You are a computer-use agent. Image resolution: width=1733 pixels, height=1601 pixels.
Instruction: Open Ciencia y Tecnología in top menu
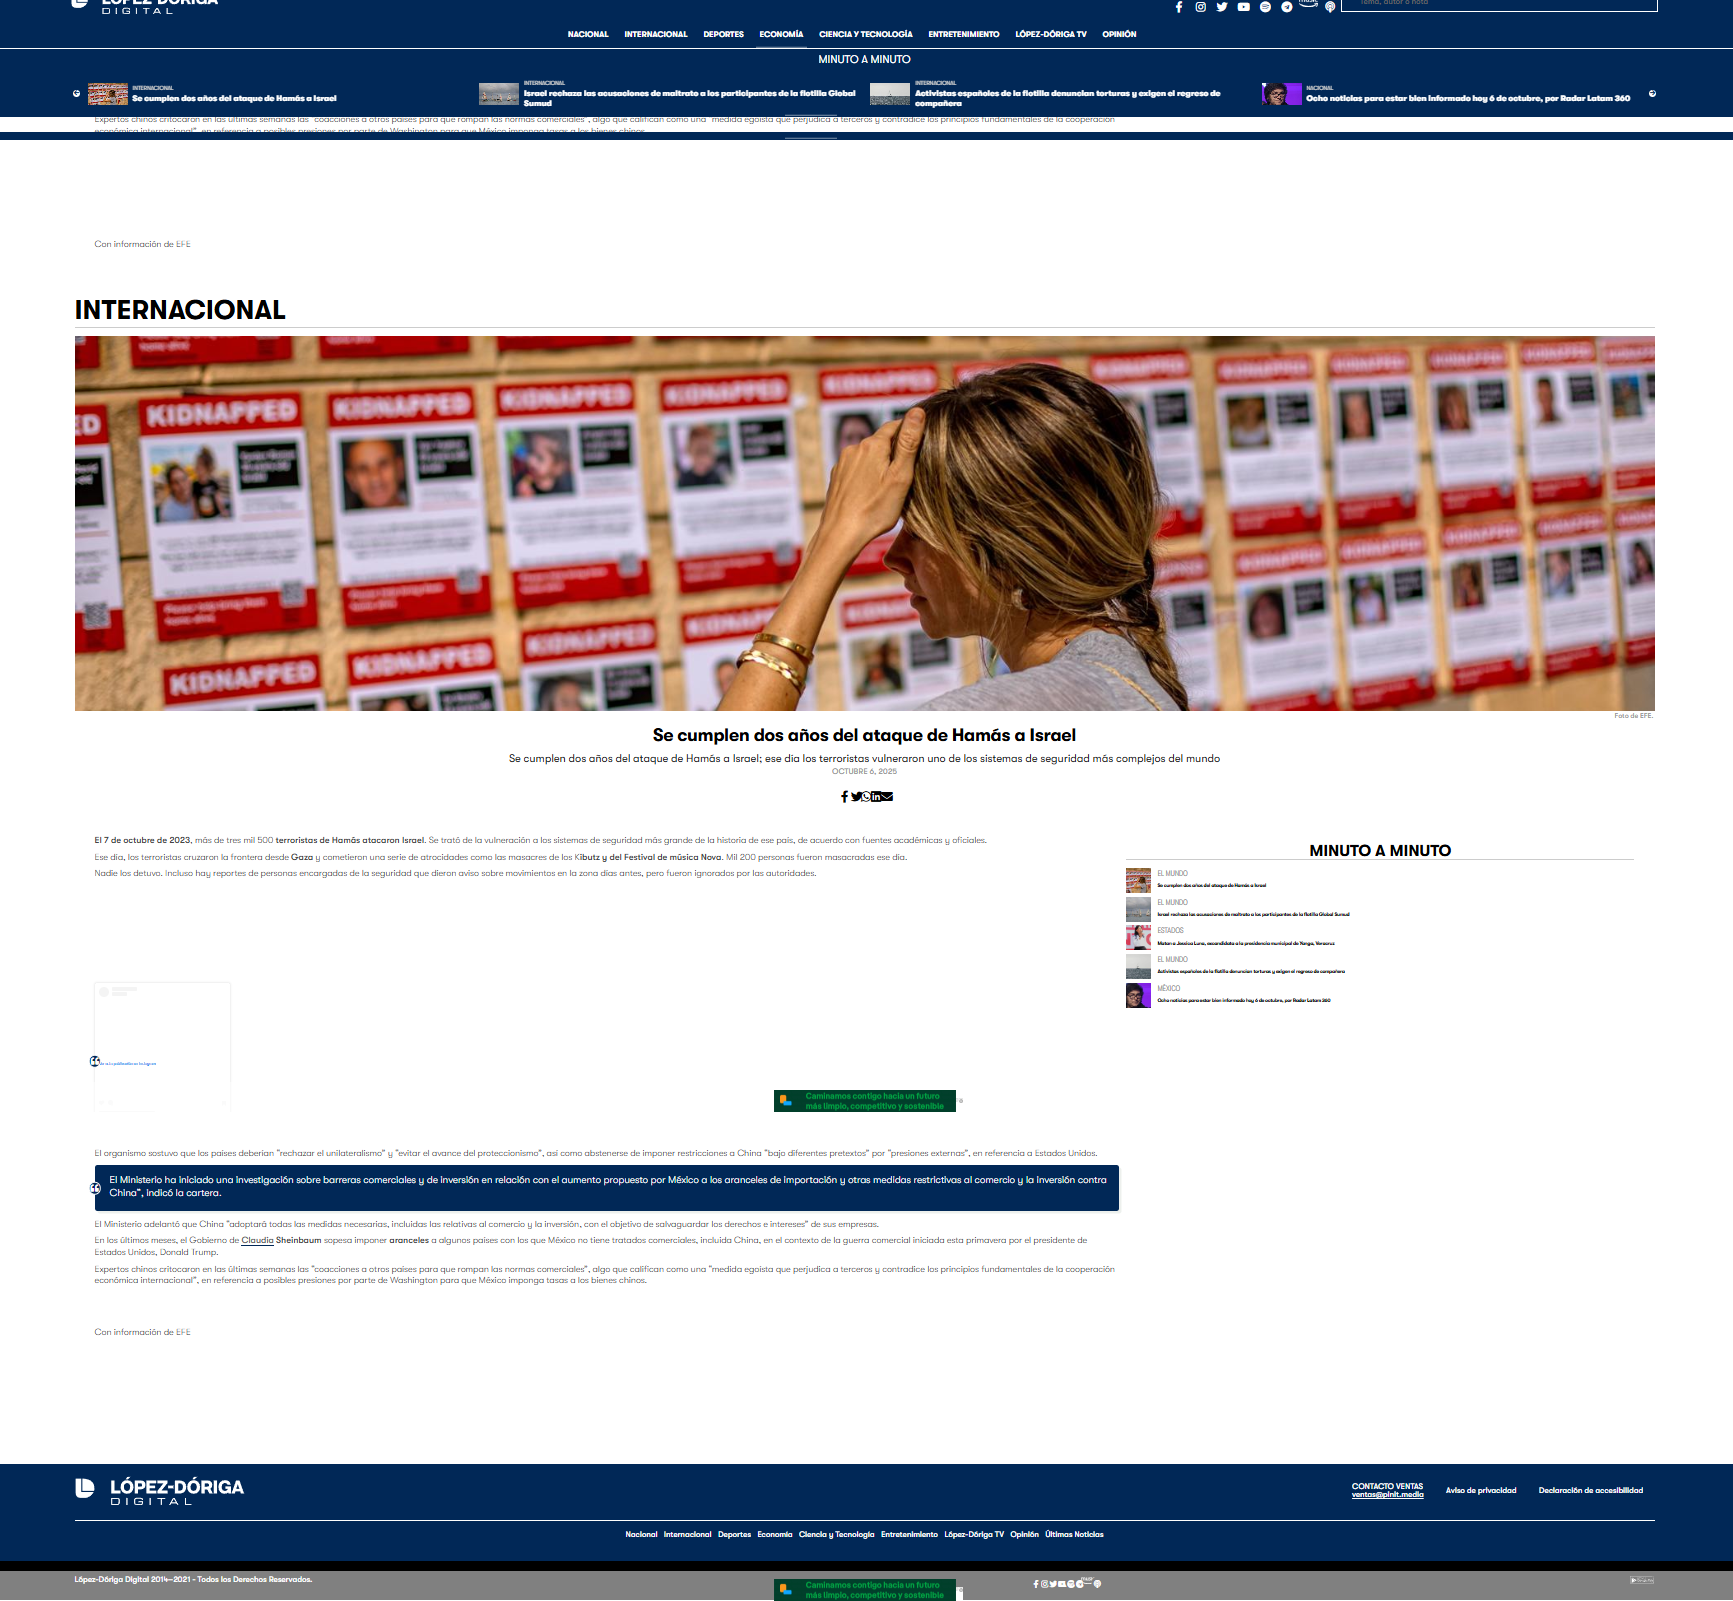[x=866, y=34]
